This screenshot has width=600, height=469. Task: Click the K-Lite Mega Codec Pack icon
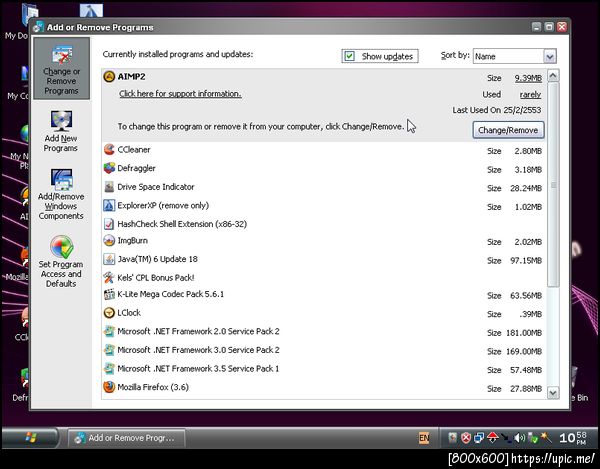coord(109,294)
